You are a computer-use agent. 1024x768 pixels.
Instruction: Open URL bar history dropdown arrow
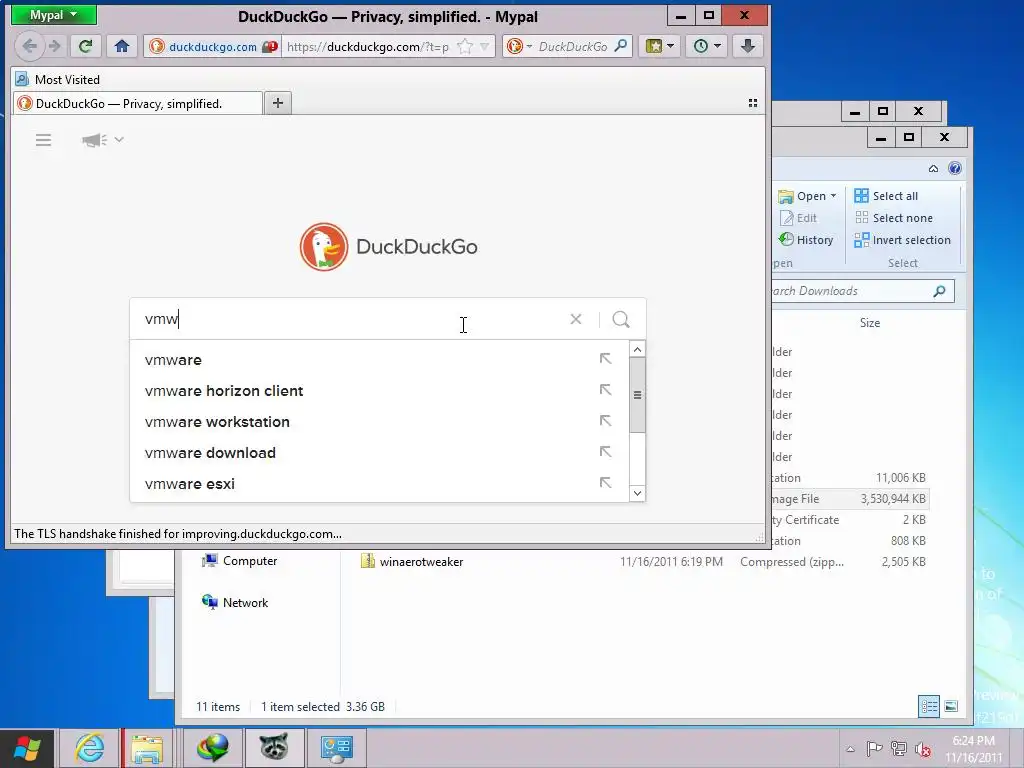pyautogui.click(x=485, y=46)
